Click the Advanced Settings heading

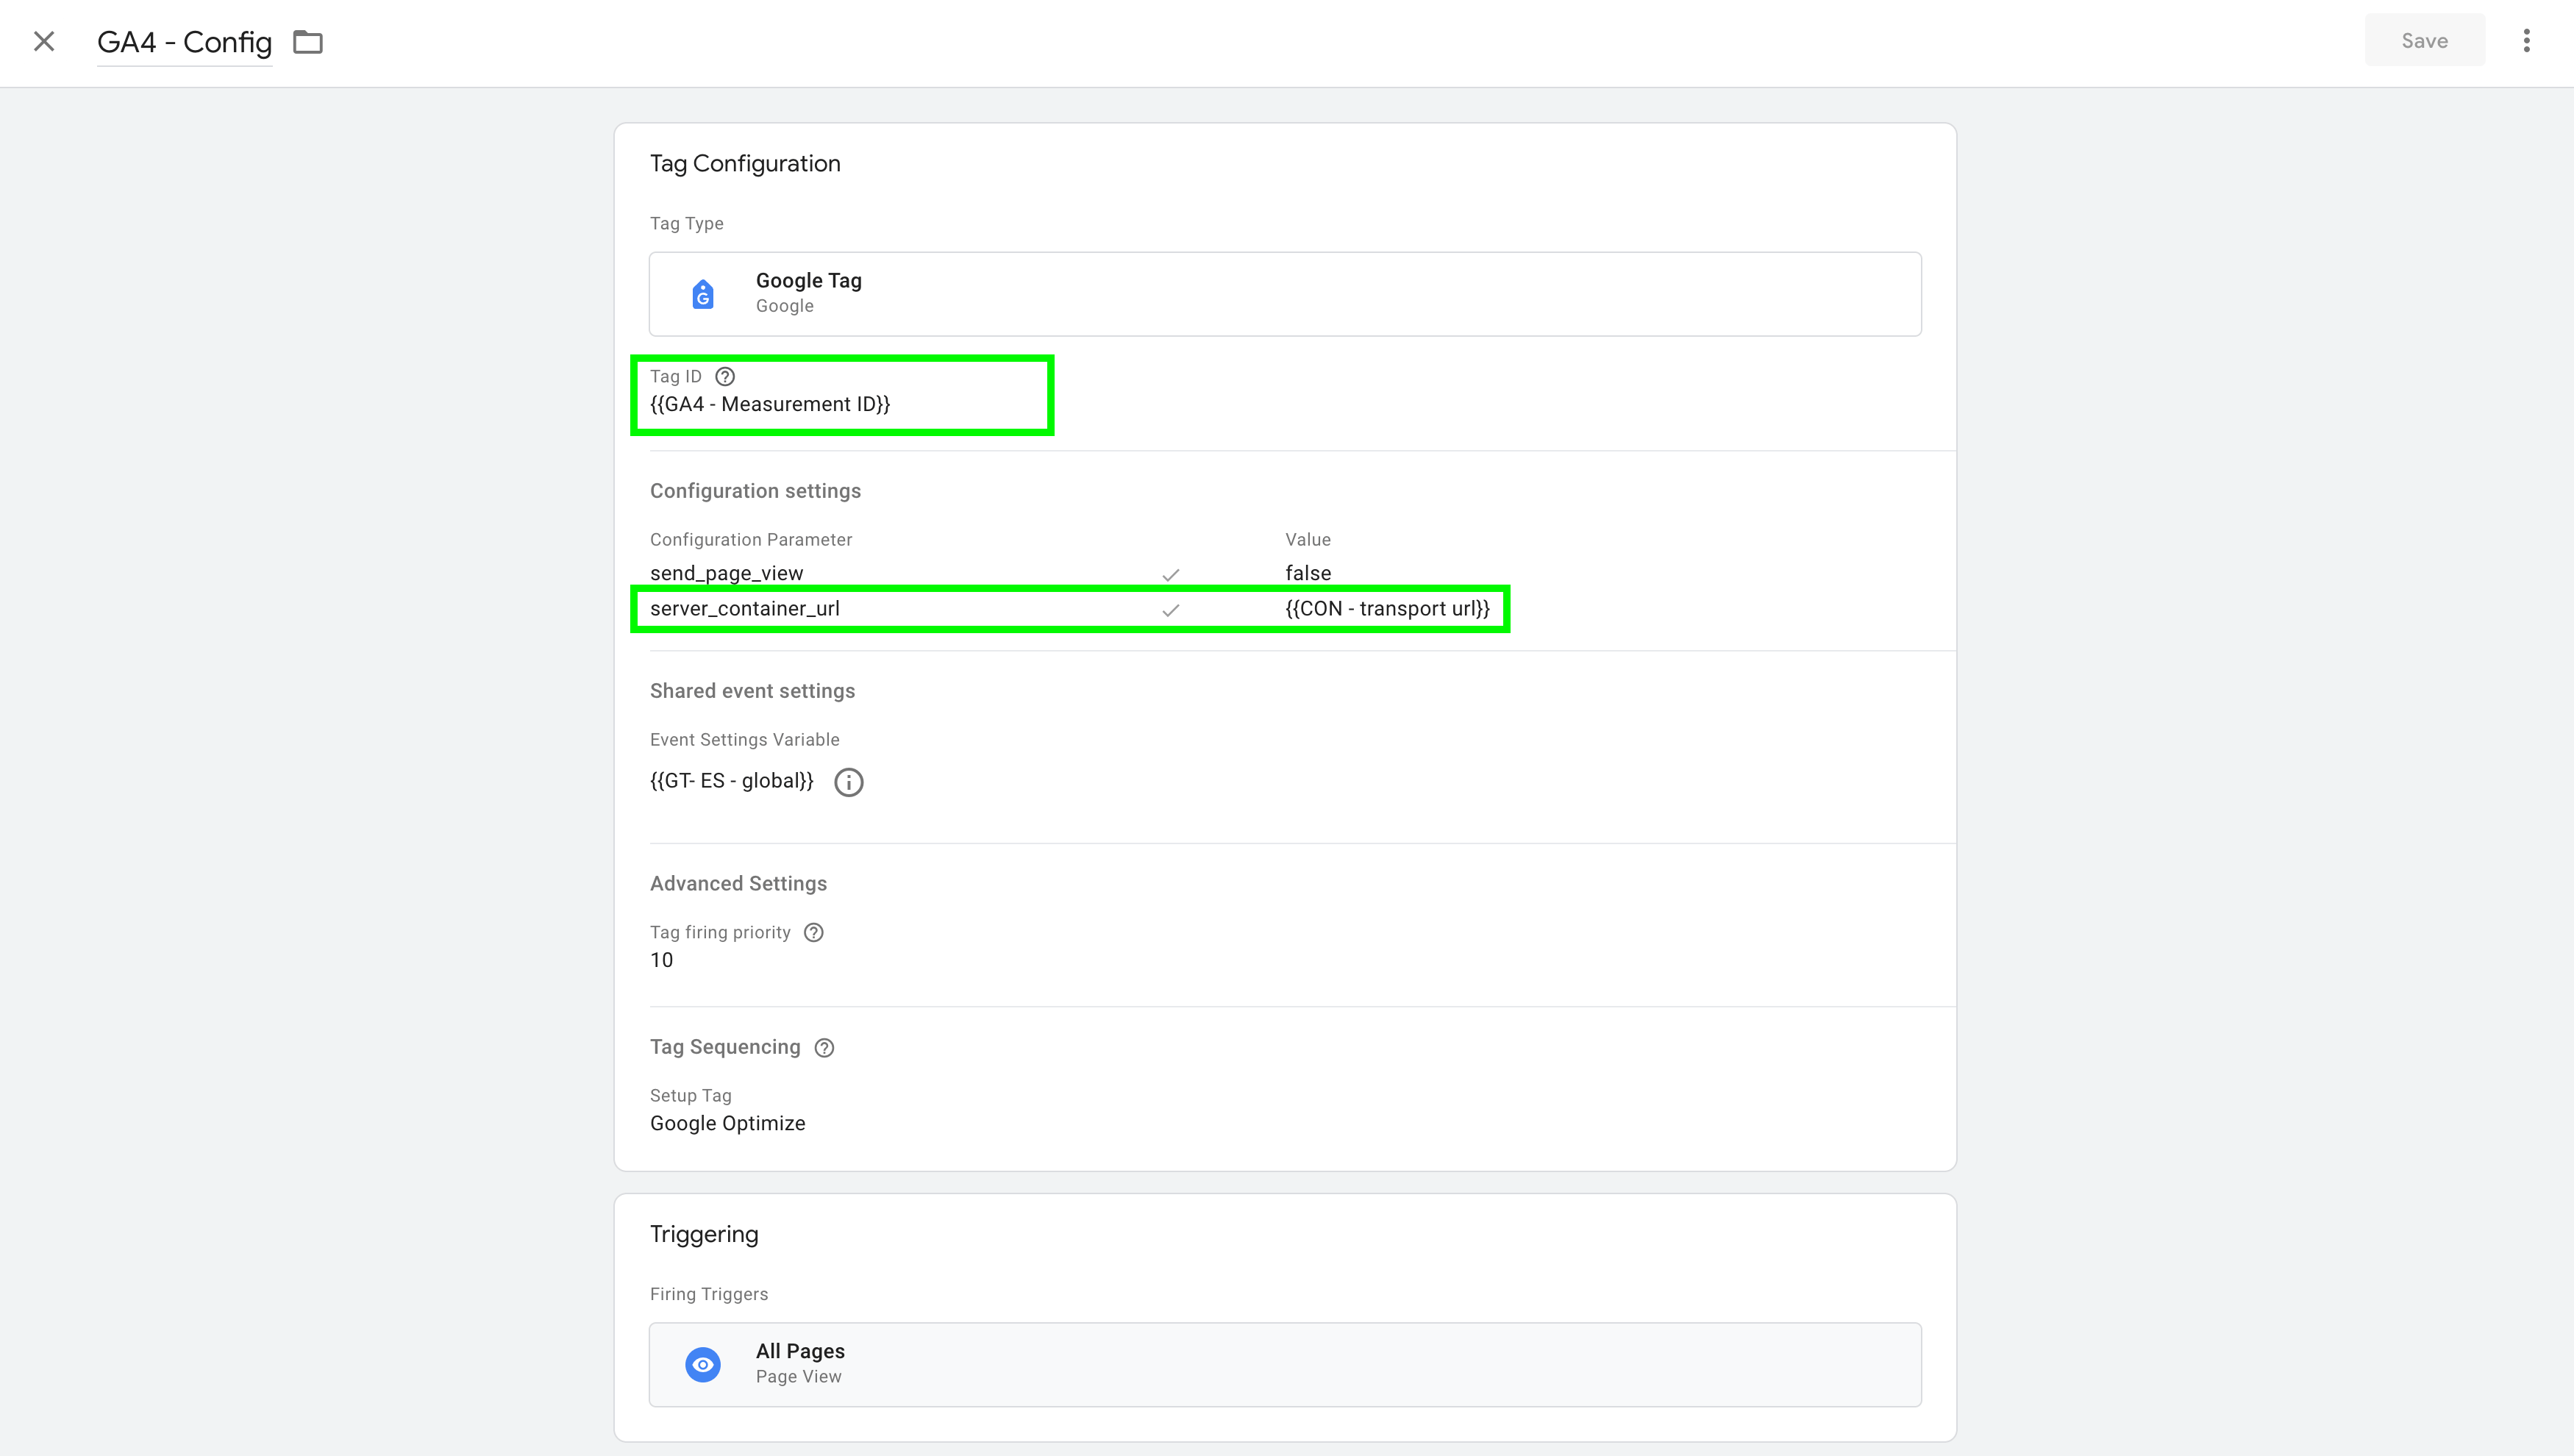(x=738, y=884)
